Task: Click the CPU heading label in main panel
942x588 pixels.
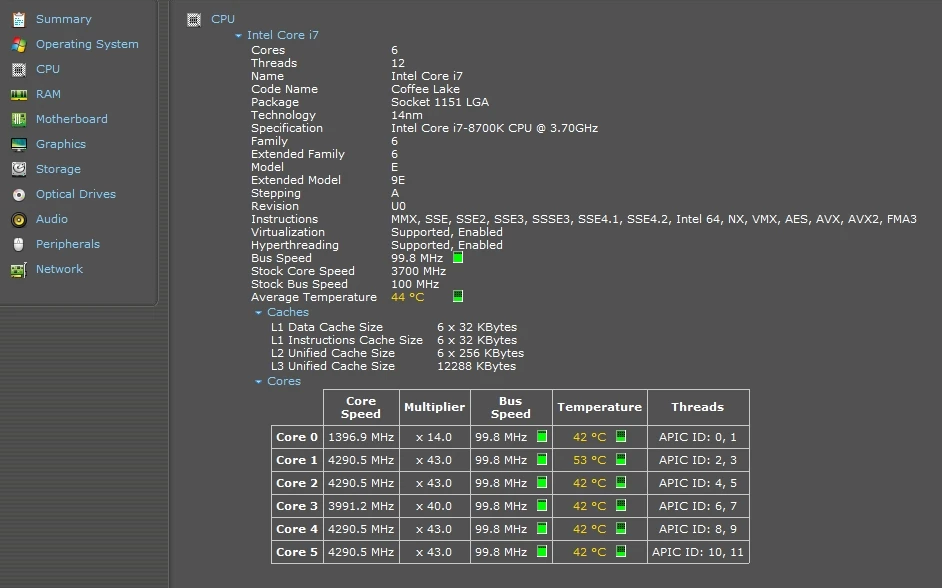Action: tap(223, 19)
